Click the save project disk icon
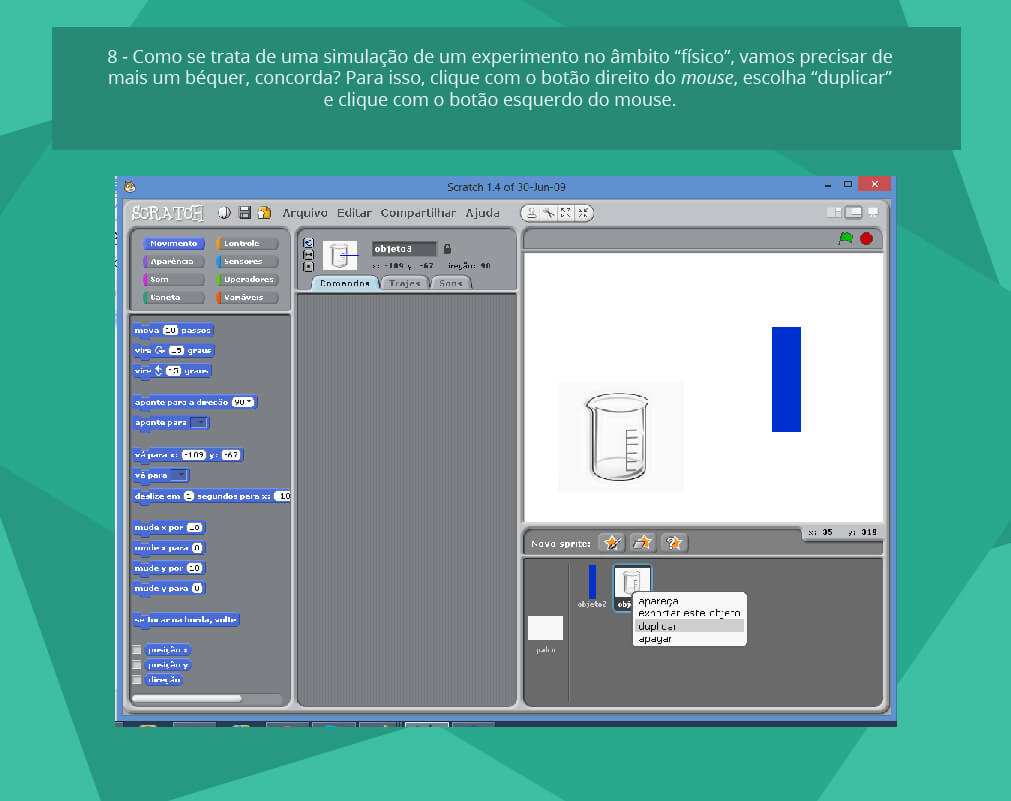Screen dimensions: 1011x801 [x=244, y=213]
